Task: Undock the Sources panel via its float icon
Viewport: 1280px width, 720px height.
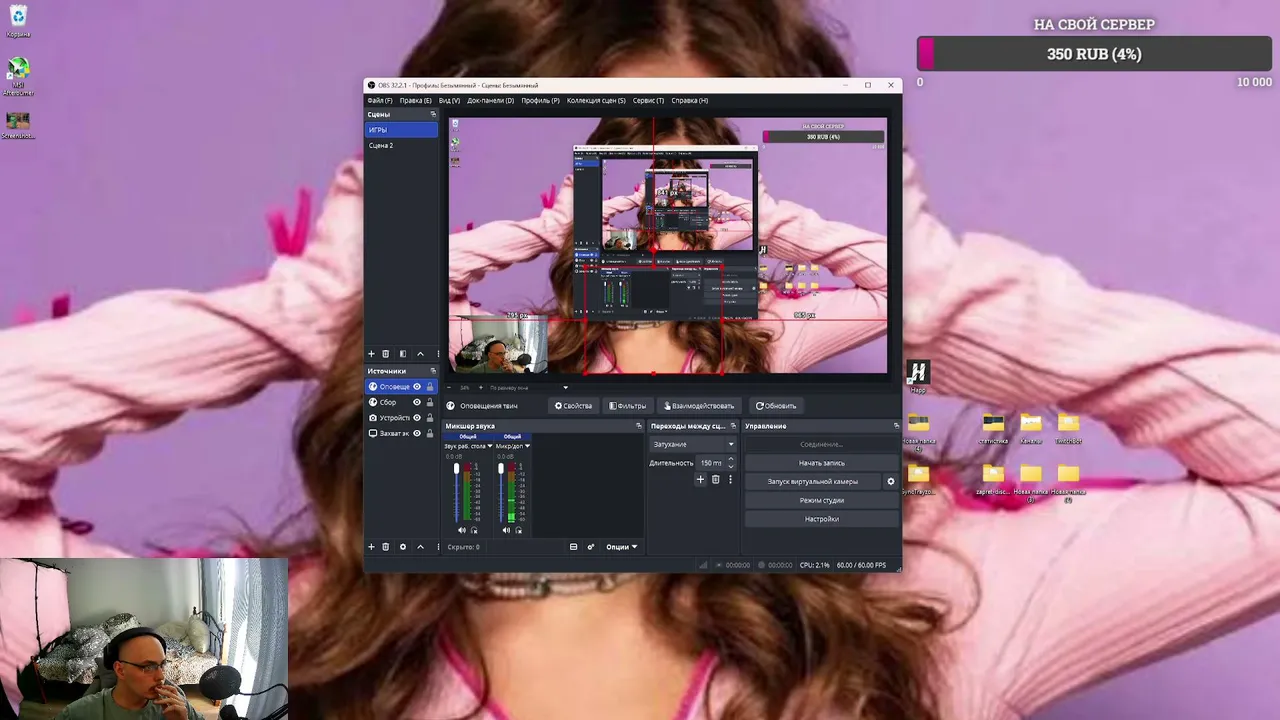Action: [433, 371]
